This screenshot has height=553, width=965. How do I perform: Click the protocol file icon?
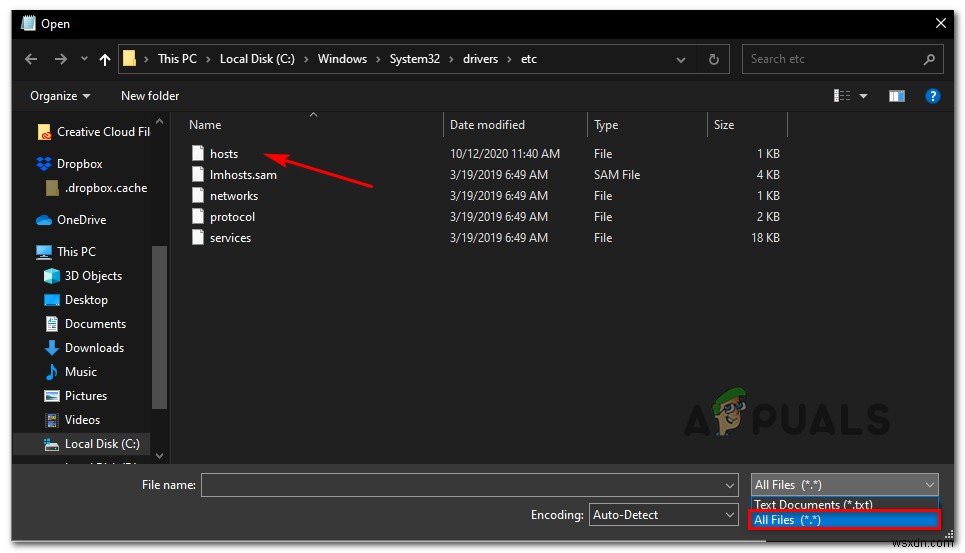(x=198, y=216)
